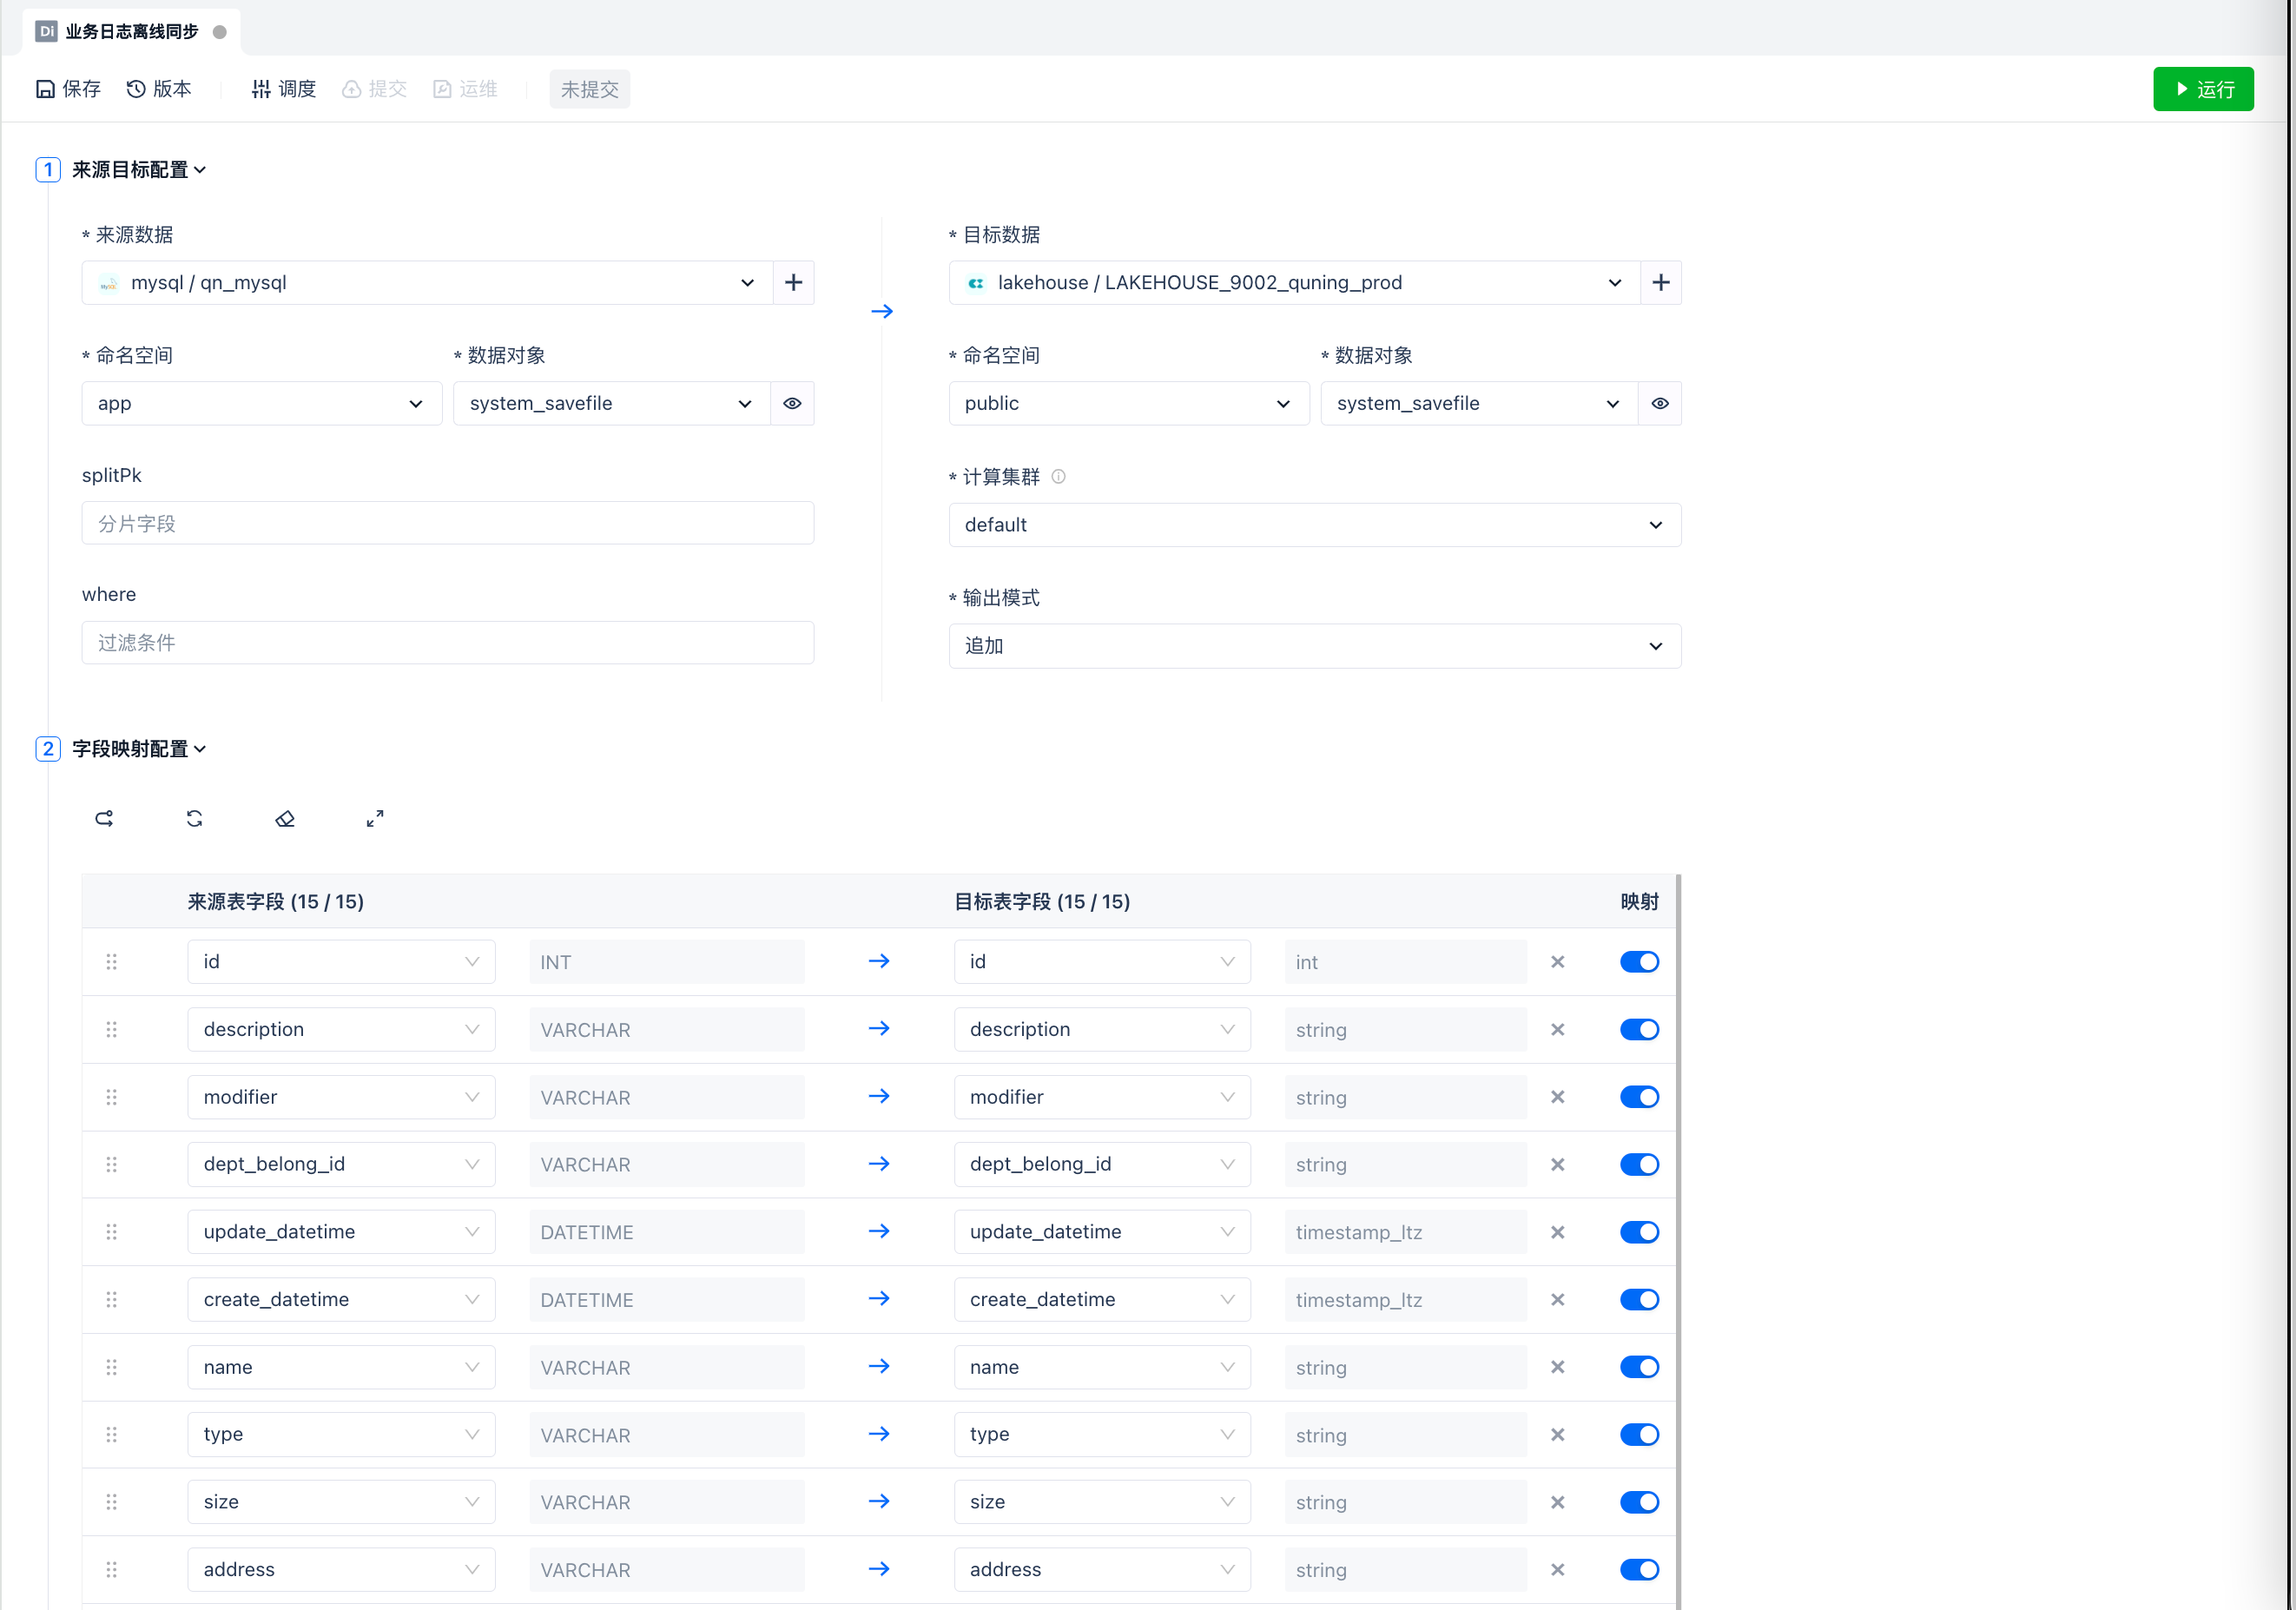Preview source system_savefile with eye icon
Viewport: 2296px width, 1610px height.
tap(792, 404)
